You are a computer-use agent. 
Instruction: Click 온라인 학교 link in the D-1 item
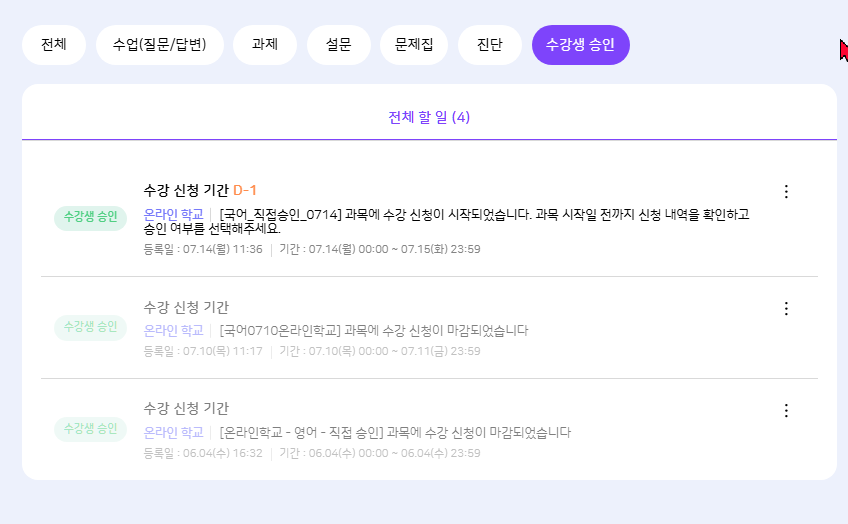click(173, 214)
